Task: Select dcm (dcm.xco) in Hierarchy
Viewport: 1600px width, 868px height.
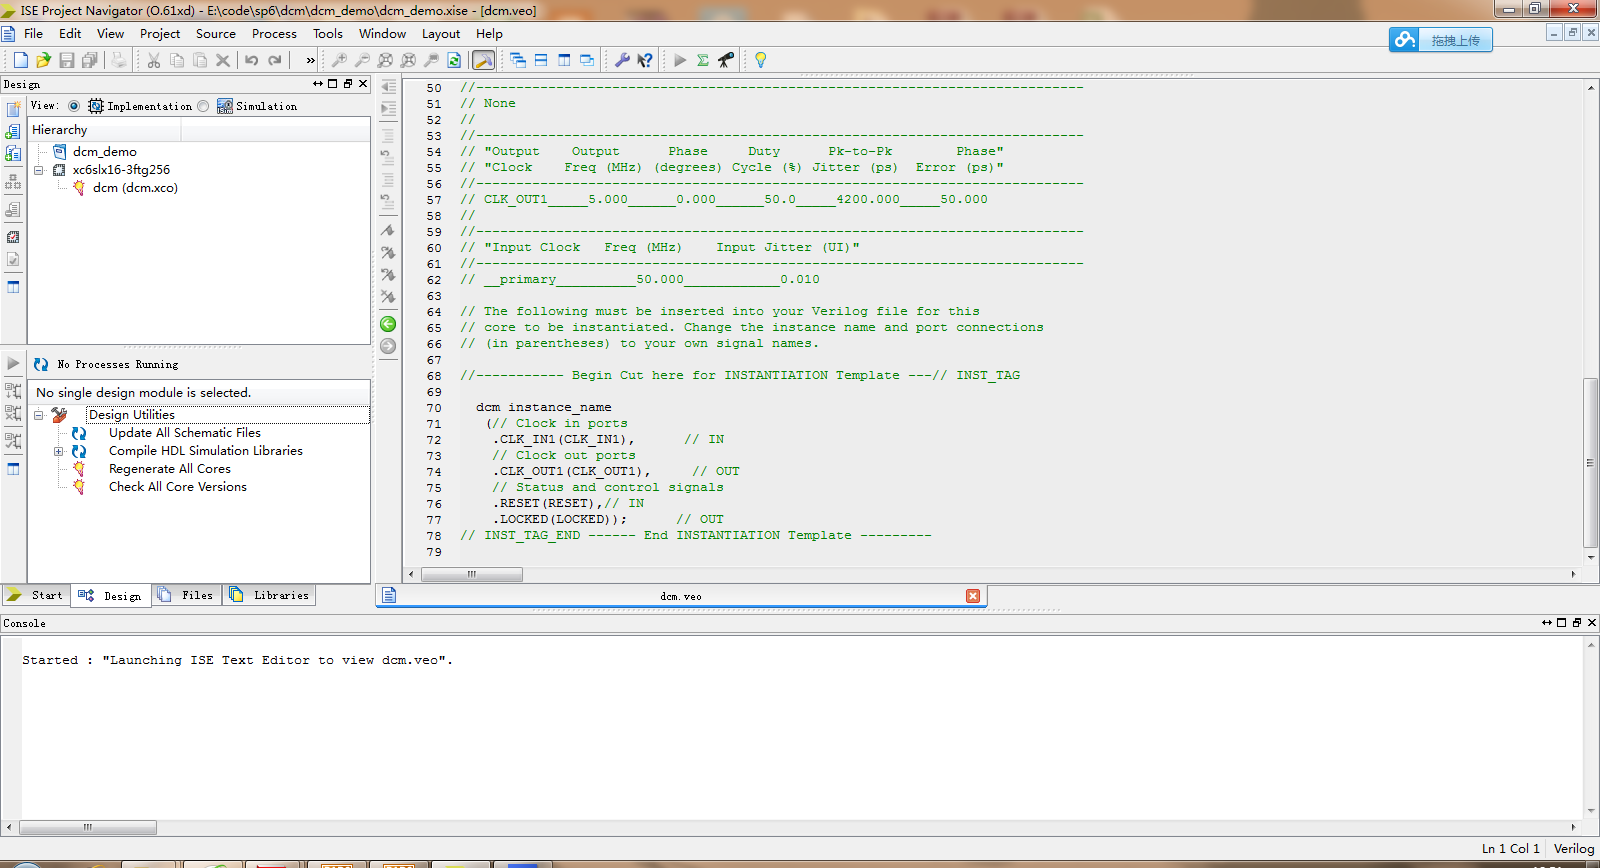Action: click(135, 188)
